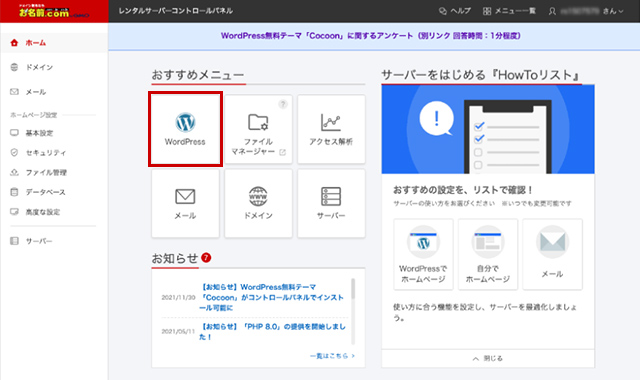Open the アクセス解析 tile
This screenshot has height=380, width=640.
tap(331, 129)
